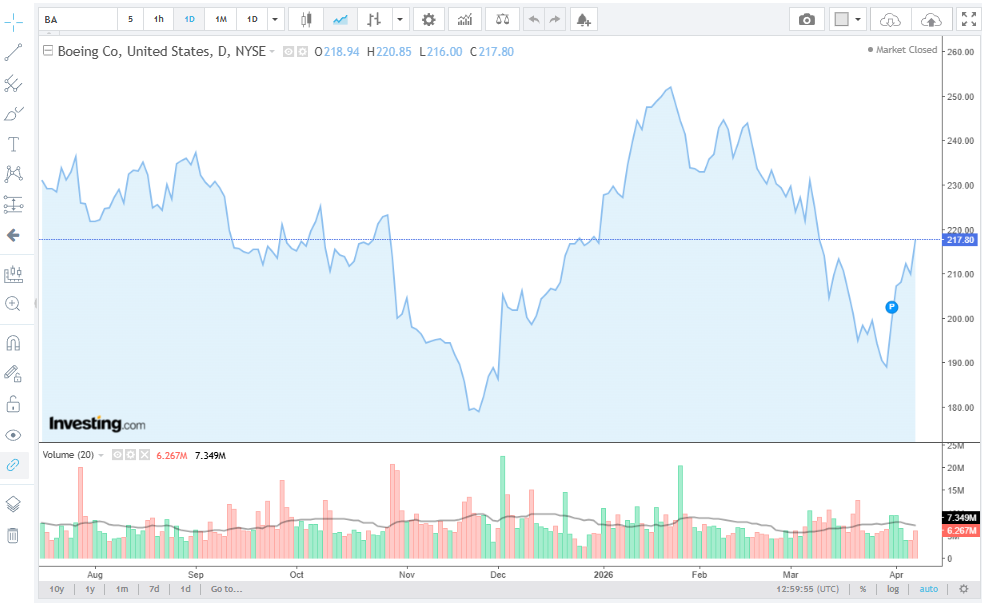Load chart layout from cloud
This screenshot has height=604, width=982.
[890, 19]
